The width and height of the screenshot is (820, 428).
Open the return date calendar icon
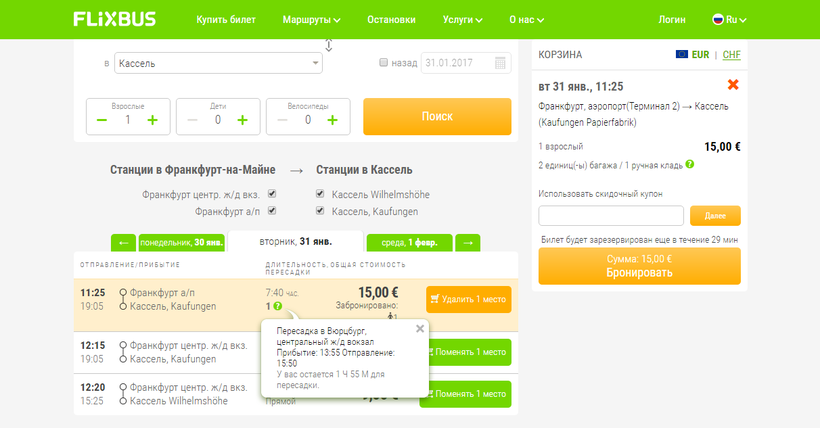[x=501, y=63]
